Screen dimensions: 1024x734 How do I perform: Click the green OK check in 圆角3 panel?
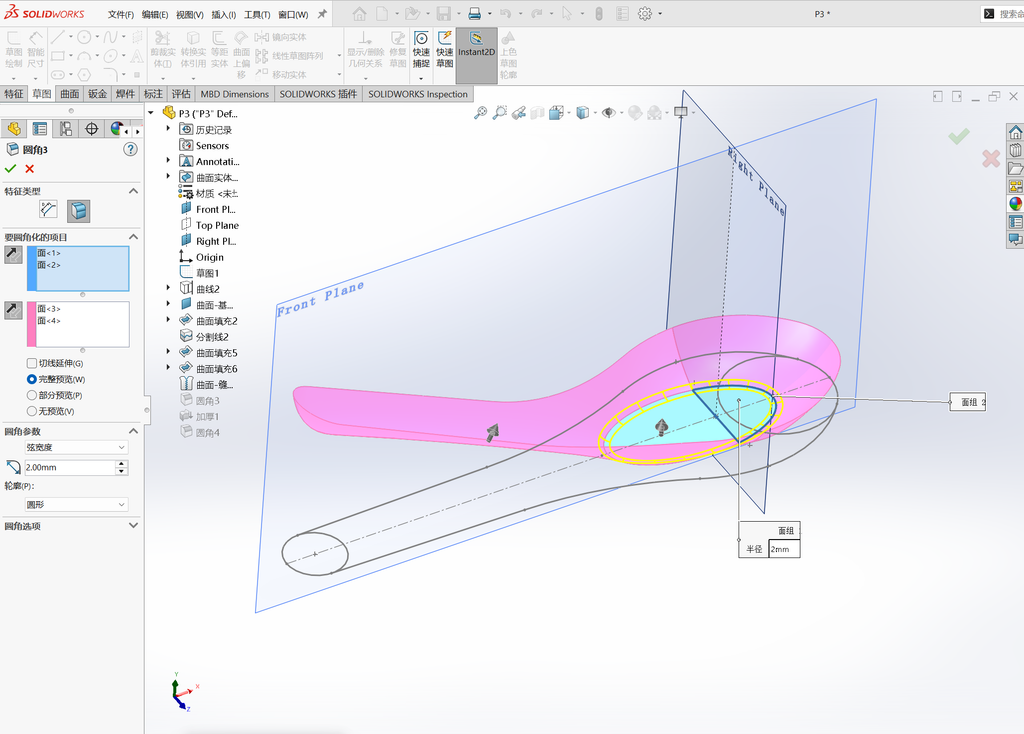click(10, 169)
